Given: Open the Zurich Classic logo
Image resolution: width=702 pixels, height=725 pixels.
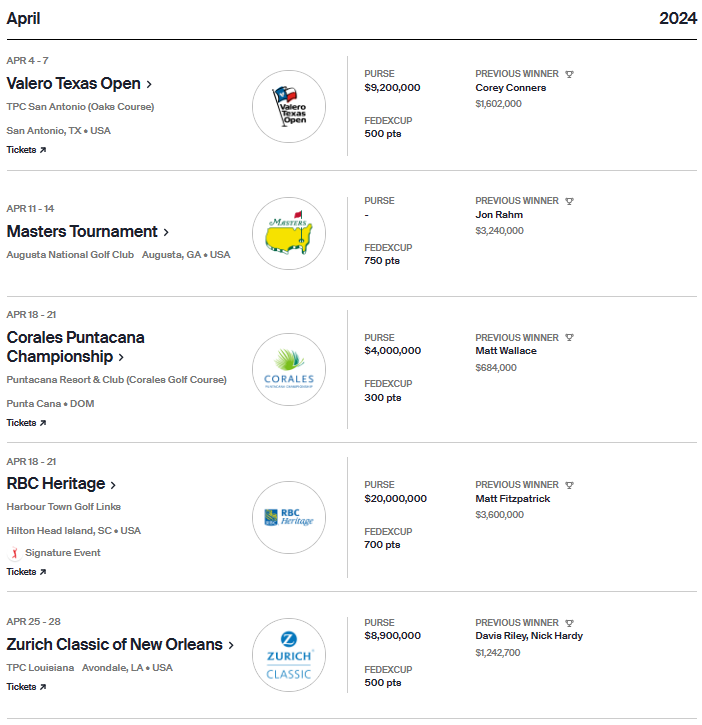Looking at the screenshot, I should click(x=289, y=655).
